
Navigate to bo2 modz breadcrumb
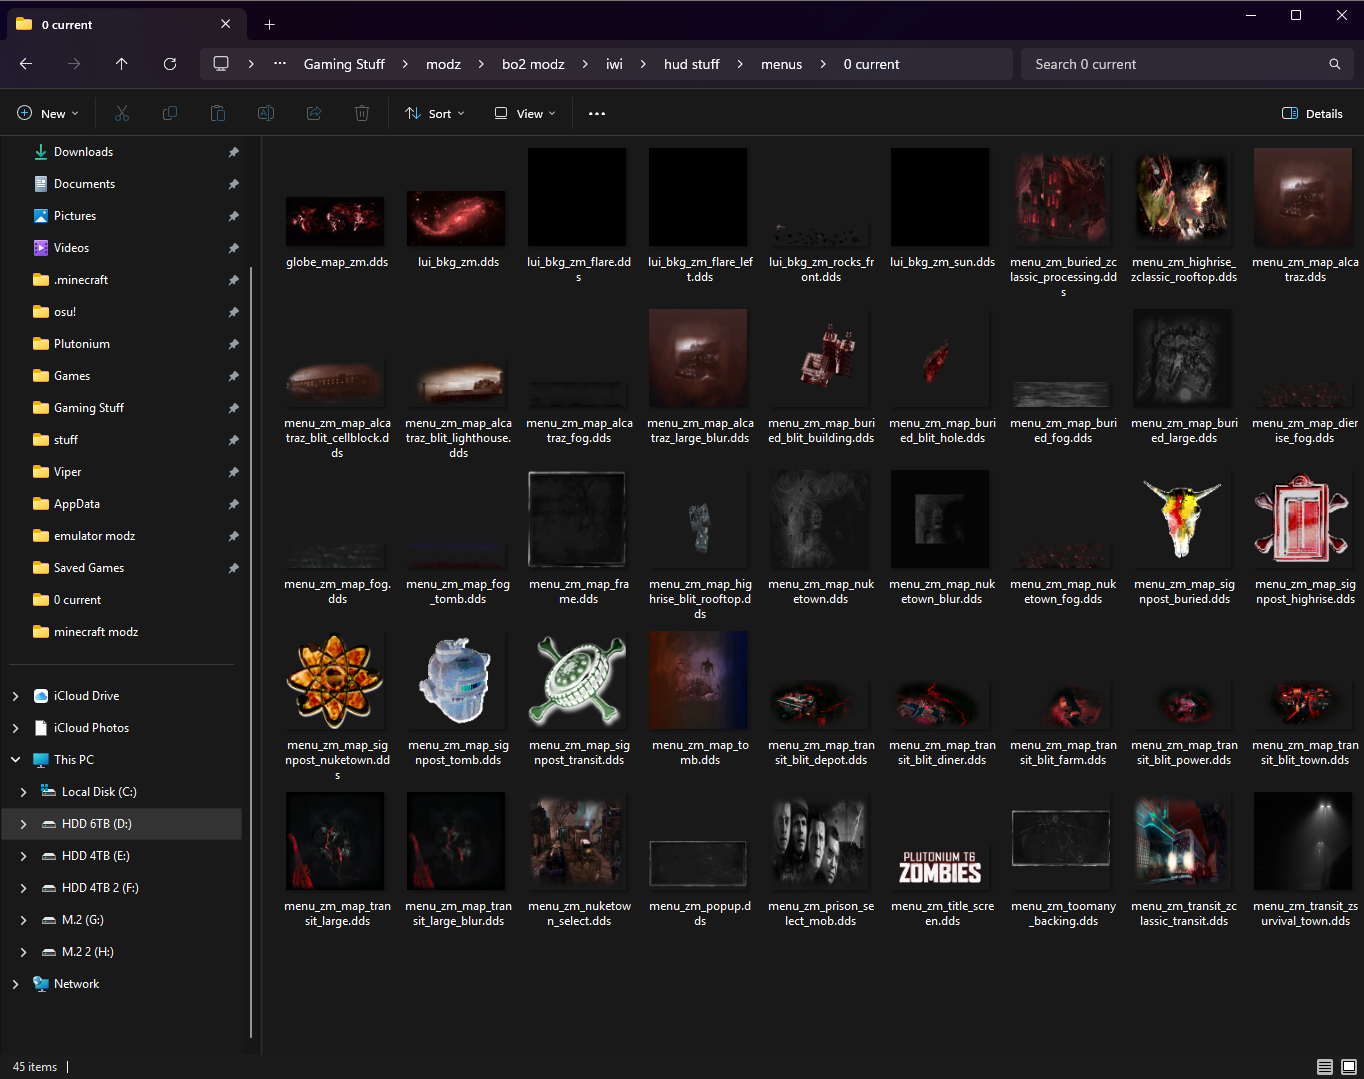coord(533,64)
